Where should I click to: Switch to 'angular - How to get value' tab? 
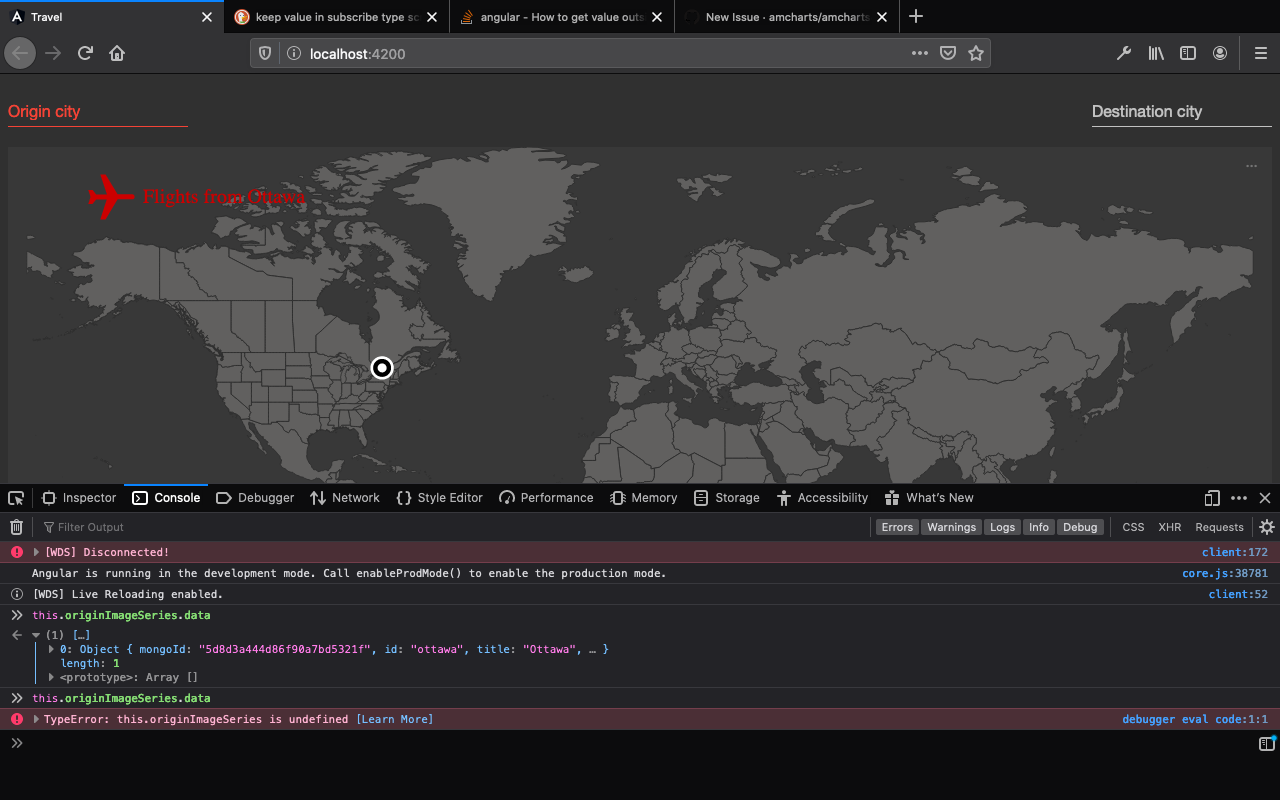tap(562, 17)
